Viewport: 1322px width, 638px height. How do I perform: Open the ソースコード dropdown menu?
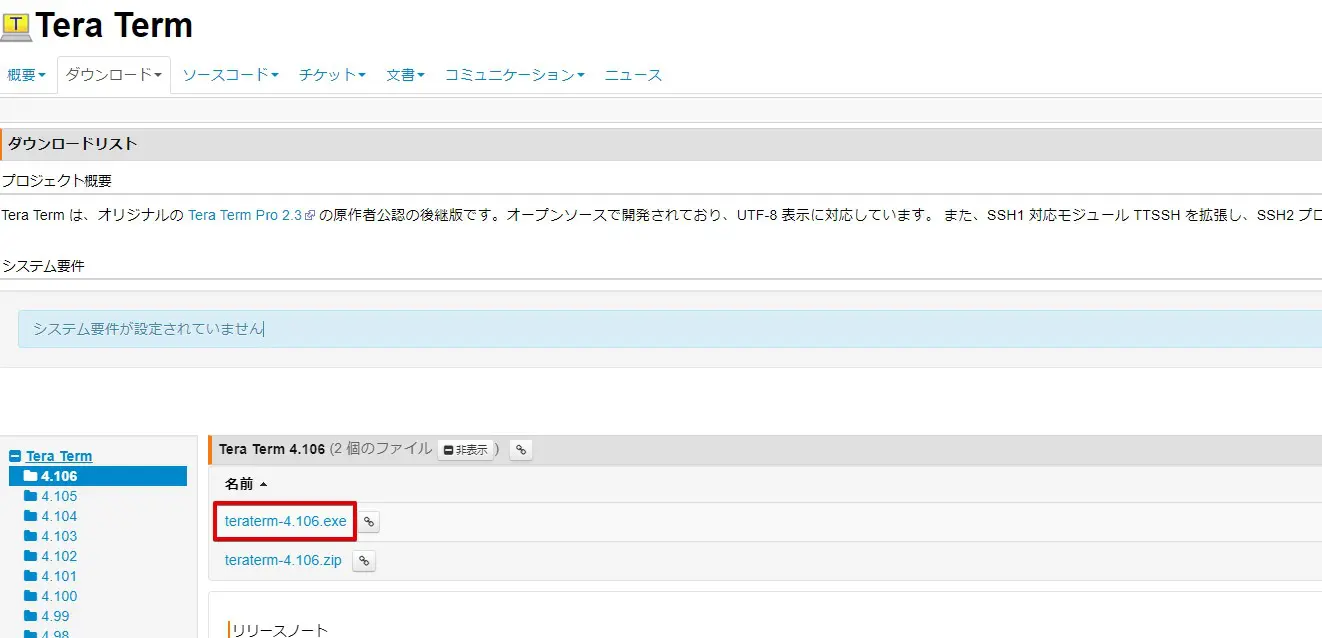pos(230,75)
